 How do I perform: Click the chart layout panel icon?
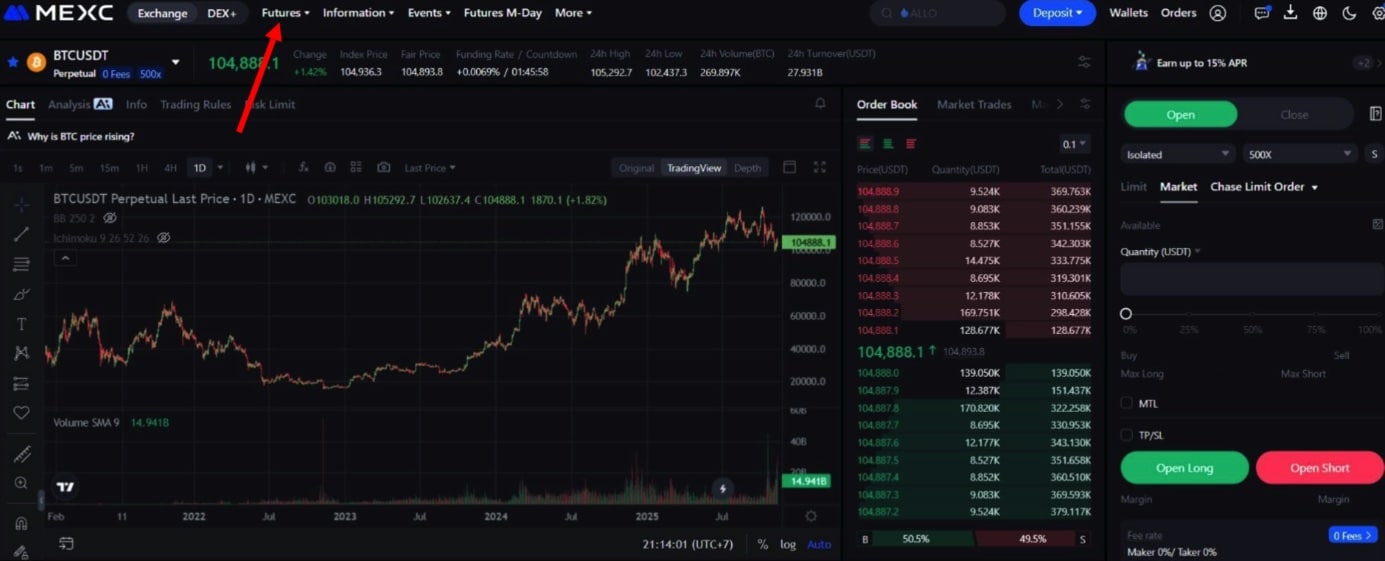(x=789, y=168)
